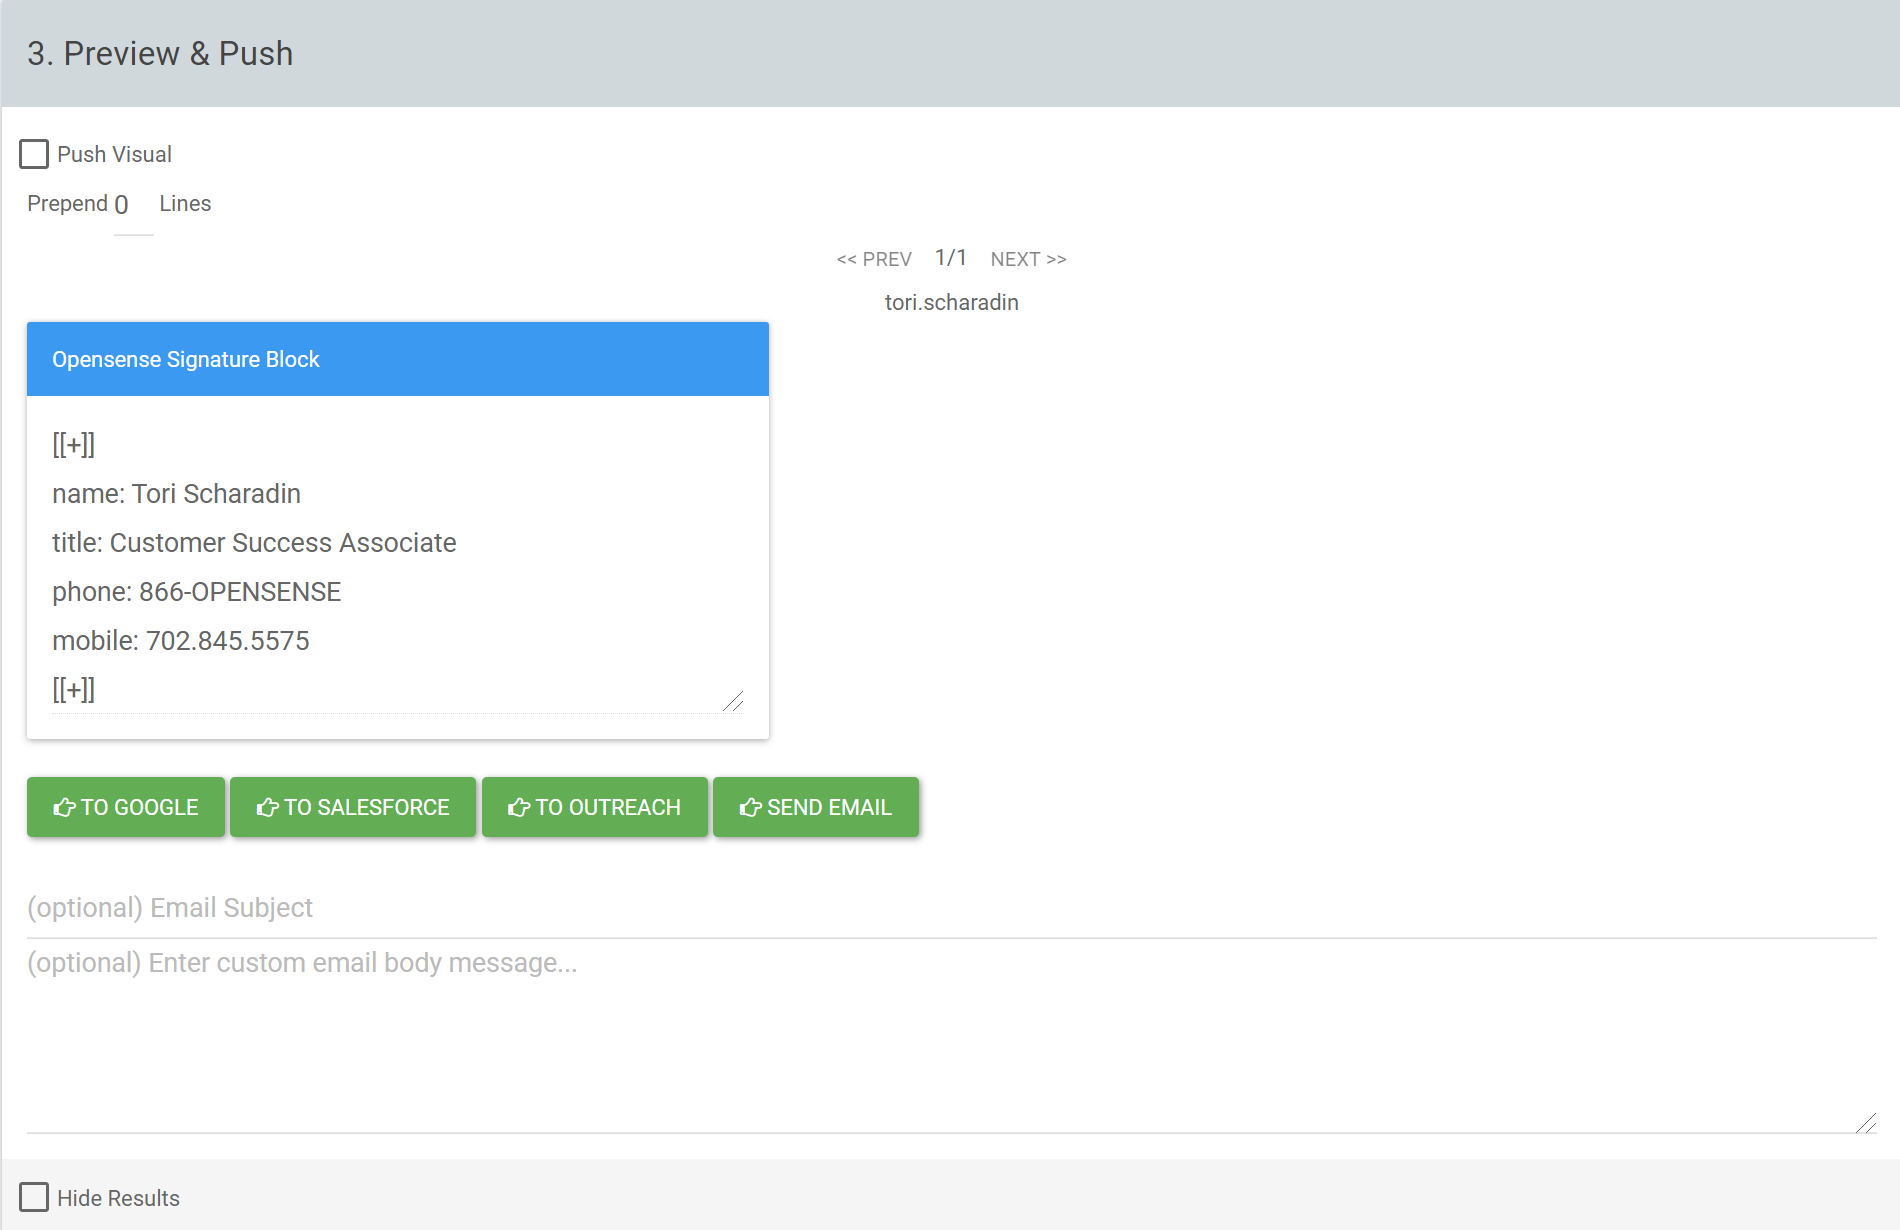Push signature with TO OUTREACH button
The width and height of the screenshot is (1900, 1230).
point(594,807)
